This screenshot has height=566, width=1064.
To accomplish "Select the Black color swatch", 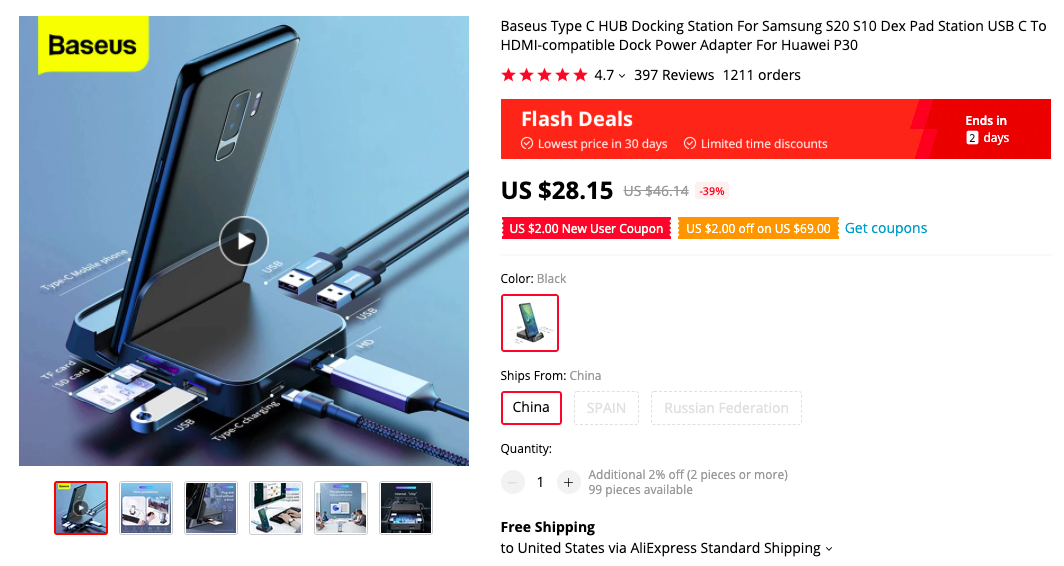I will click(529, 323).
